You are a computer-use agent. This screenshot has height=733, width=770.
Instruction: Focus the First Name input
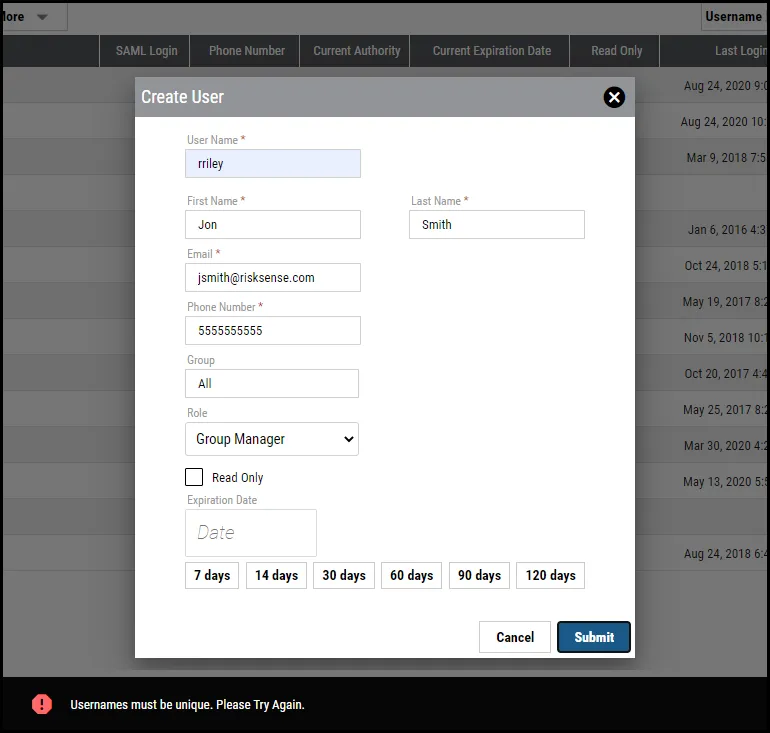click(x=273, y=224)
